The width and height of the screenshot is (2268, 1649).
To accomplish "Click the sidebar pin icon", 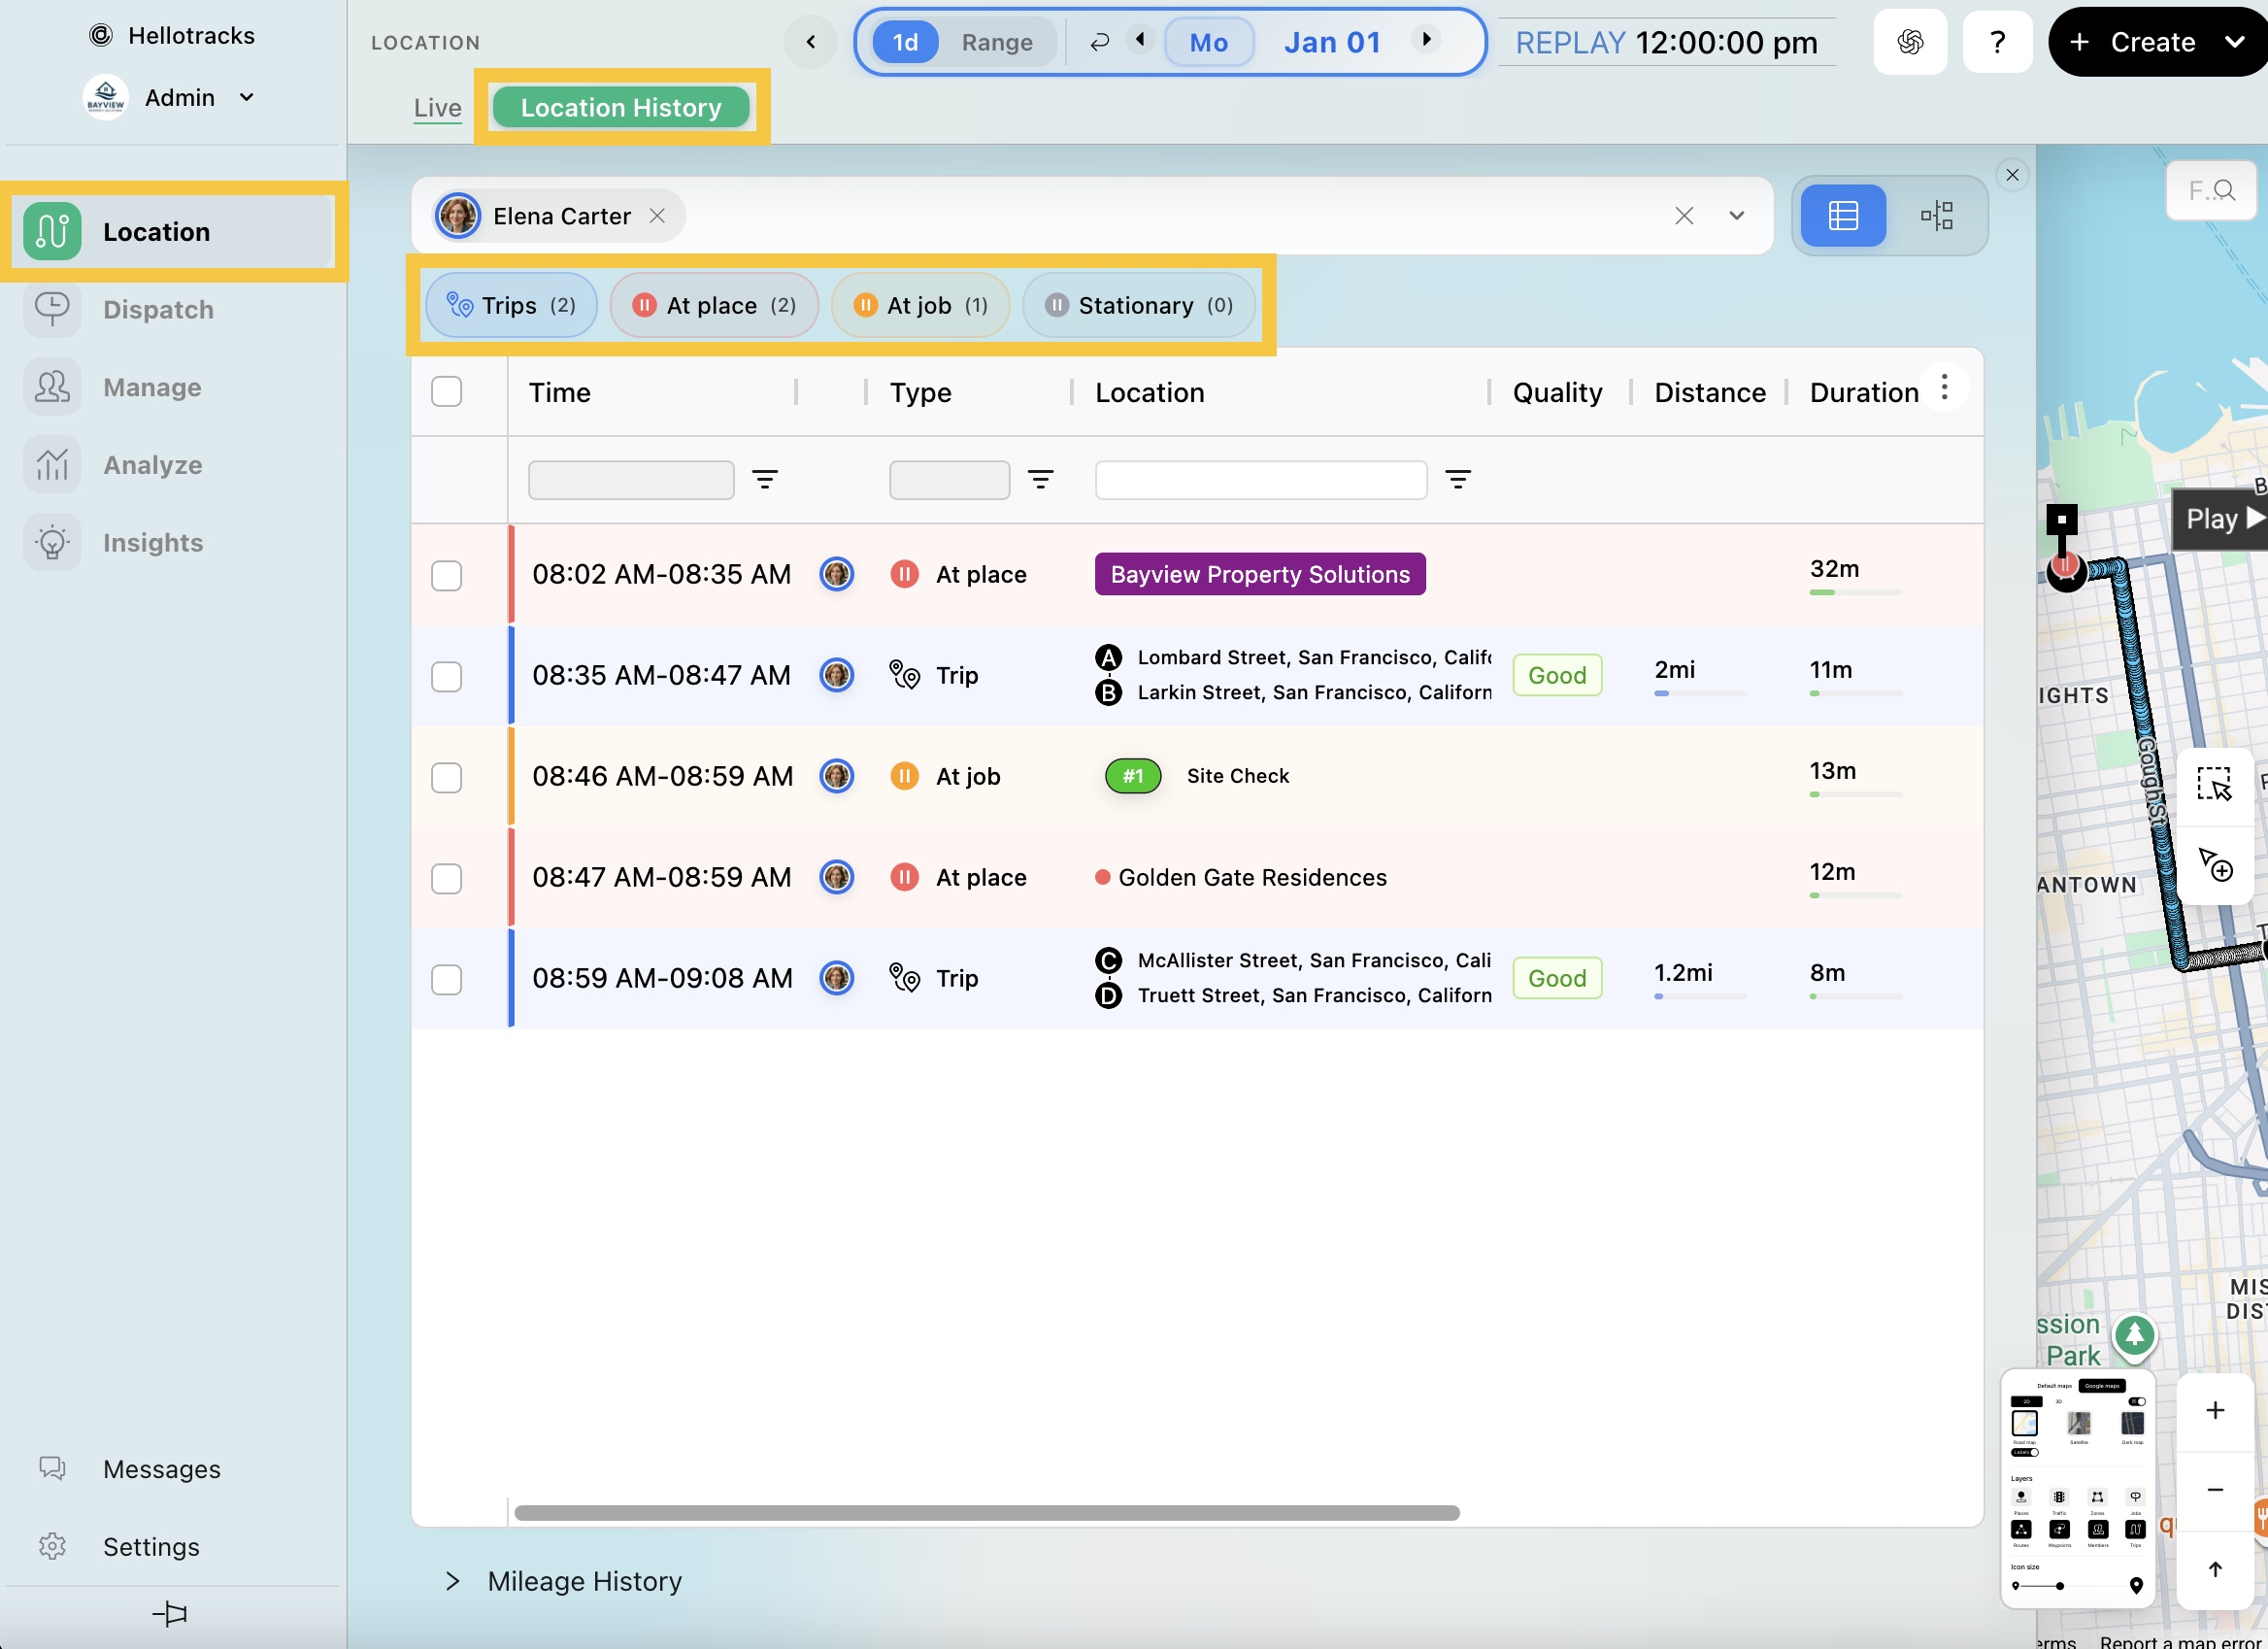I will [x=170, y=1613].
